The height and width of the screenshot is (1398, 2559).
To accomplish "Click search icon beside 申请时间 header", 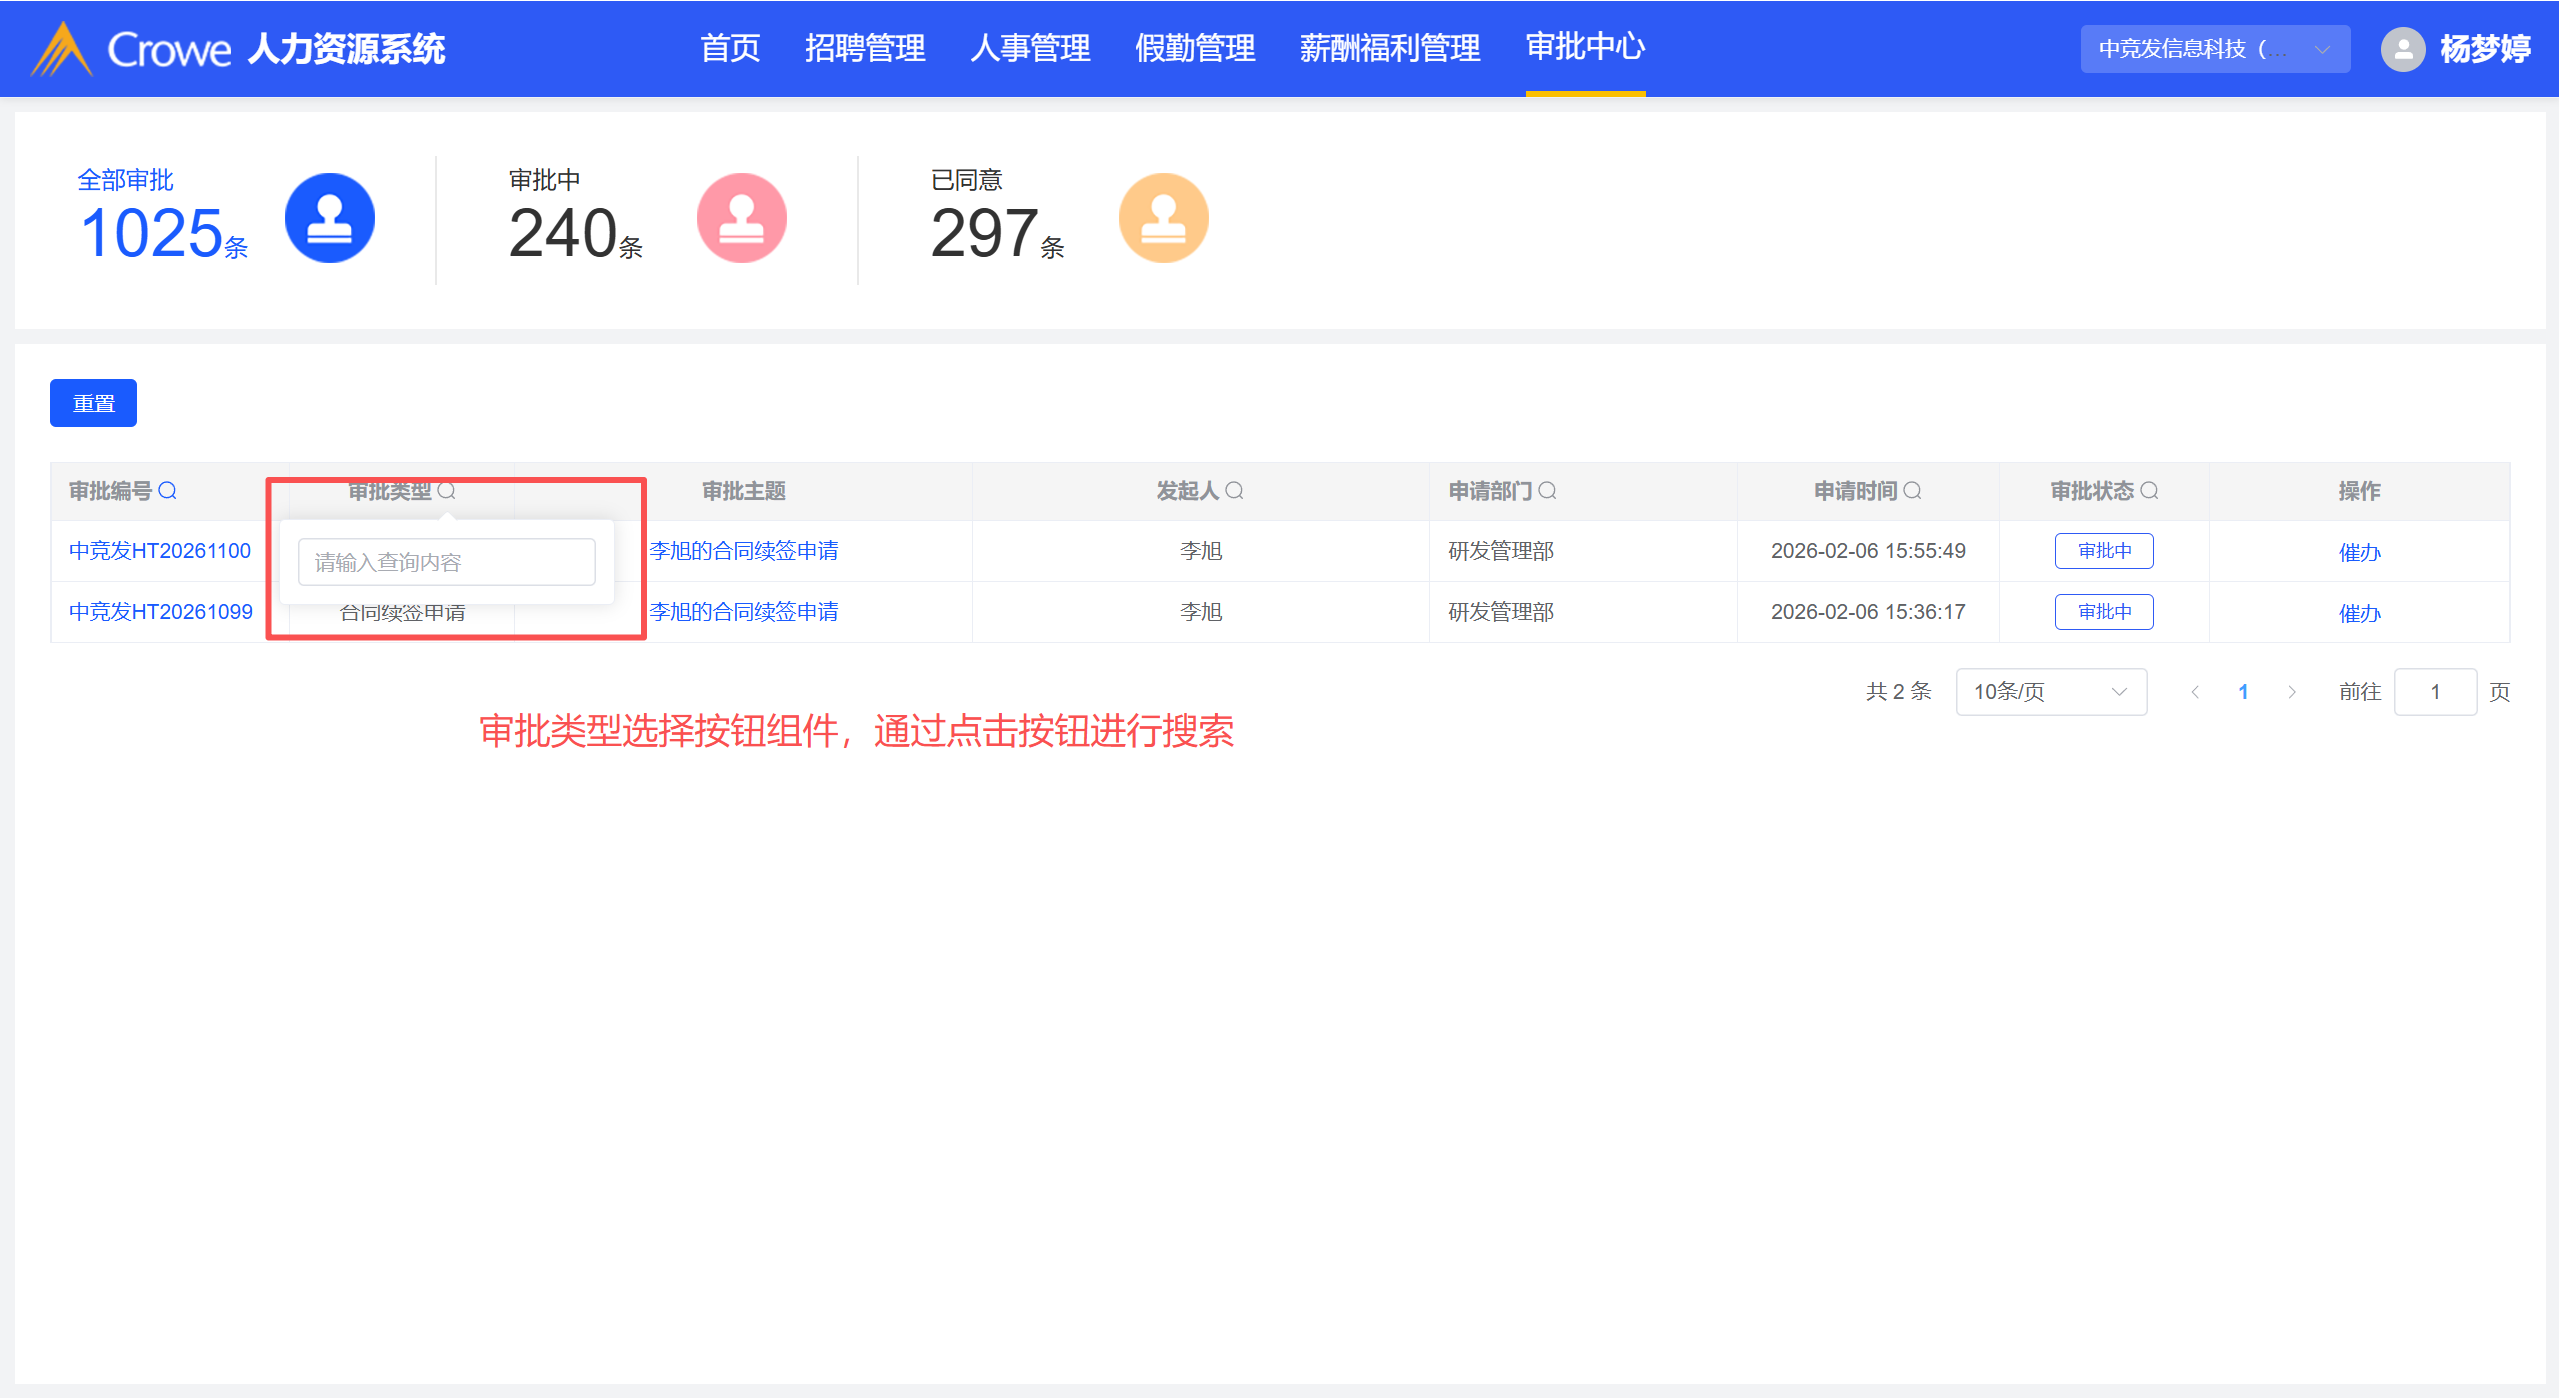I will tap(1913, 491).
